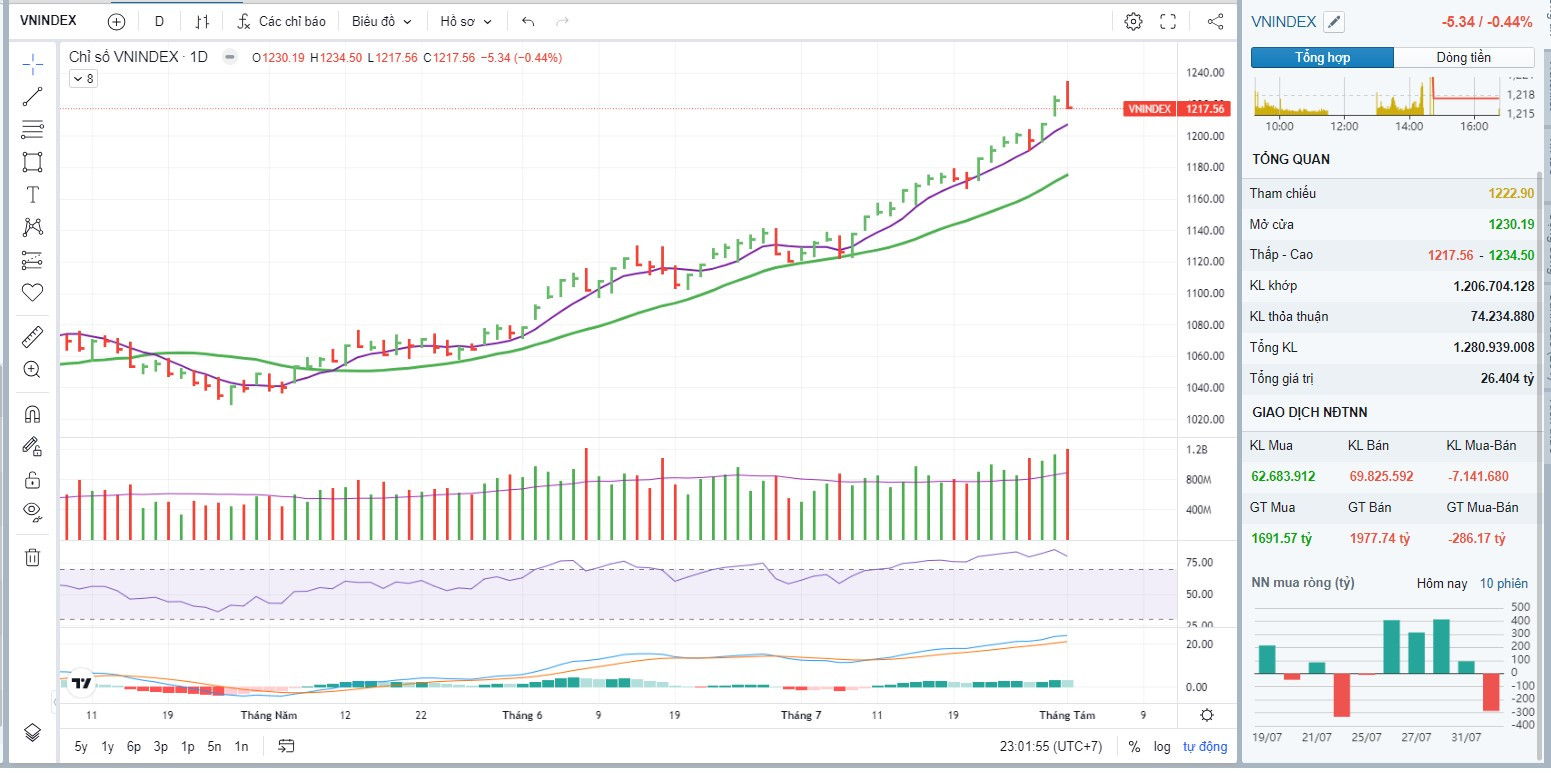Open the Biểu đồ dropdown
The height and width of the screenshot is (773, 1551).
coord(382,21)
